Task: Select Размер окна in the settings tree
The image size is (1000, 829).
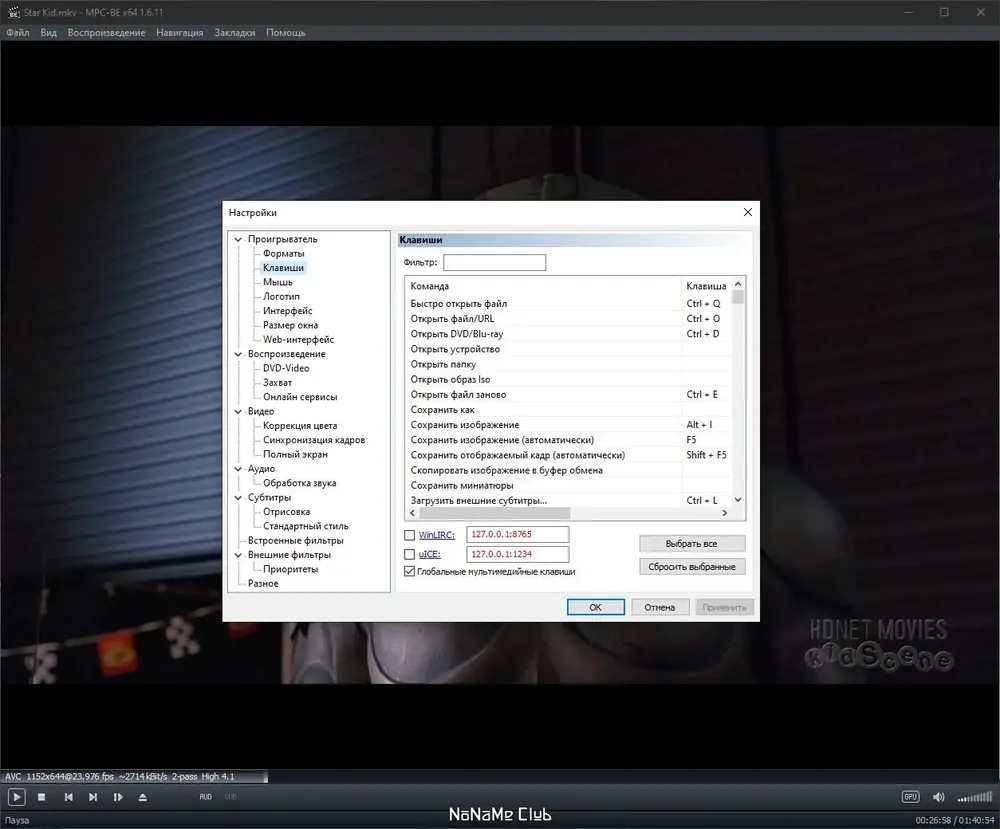Action: point(290,325)
